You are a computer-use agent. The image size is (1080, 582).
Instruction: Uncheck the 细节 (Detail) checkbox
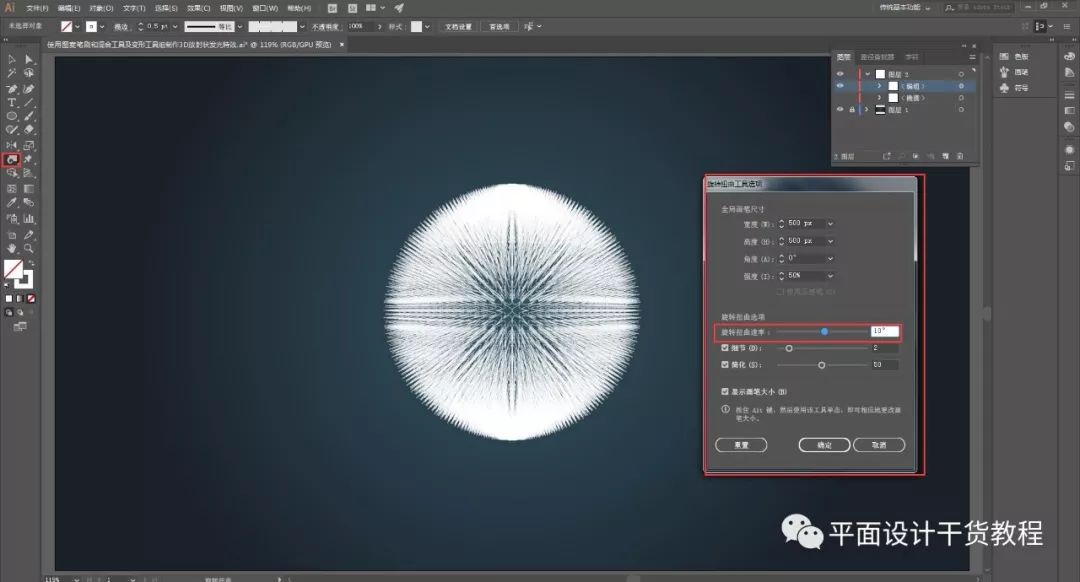tap(725, 348)
